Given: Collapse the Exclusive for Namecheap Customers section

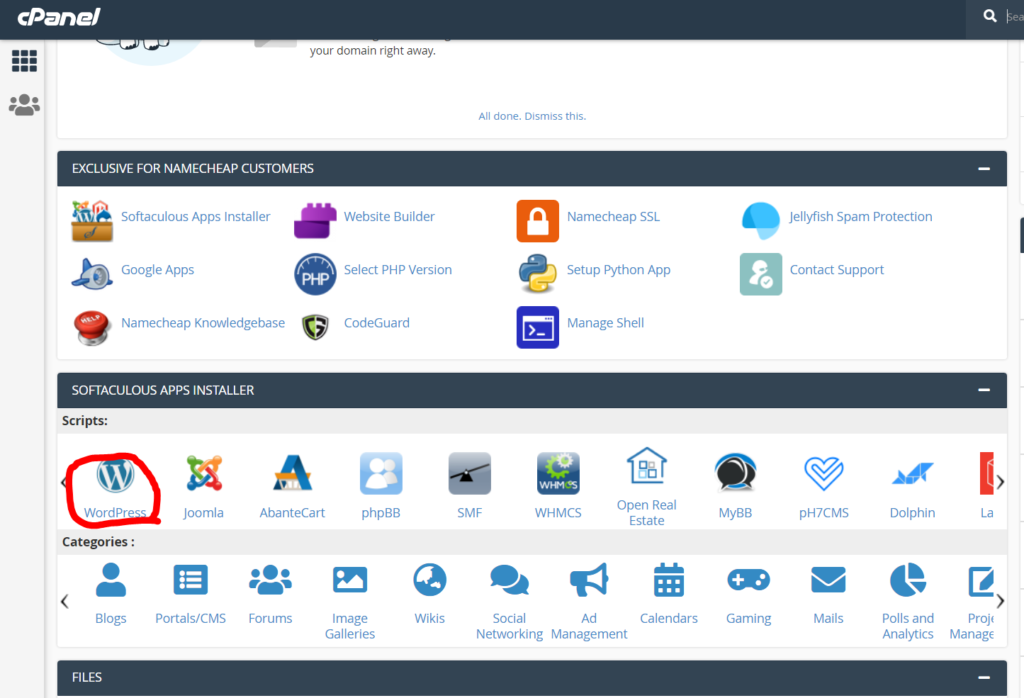Looking at the screenshot, I should 984,168.
